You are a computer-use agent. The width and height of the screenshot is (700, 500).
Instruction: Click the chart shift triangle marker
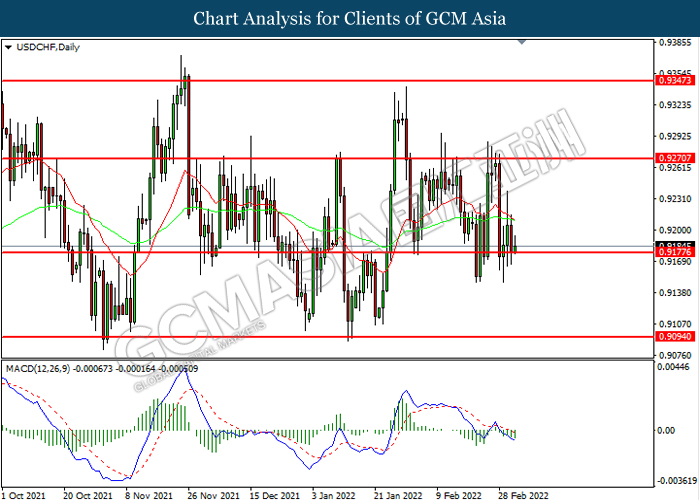[x=522, y=42]
